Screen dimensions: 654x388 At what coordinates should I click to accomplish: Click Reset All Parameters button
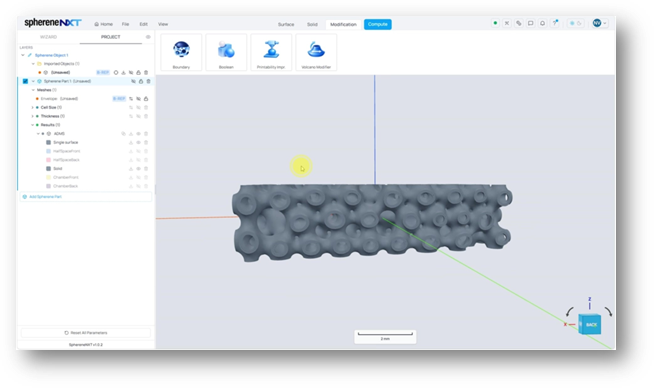tap(86, 333)
